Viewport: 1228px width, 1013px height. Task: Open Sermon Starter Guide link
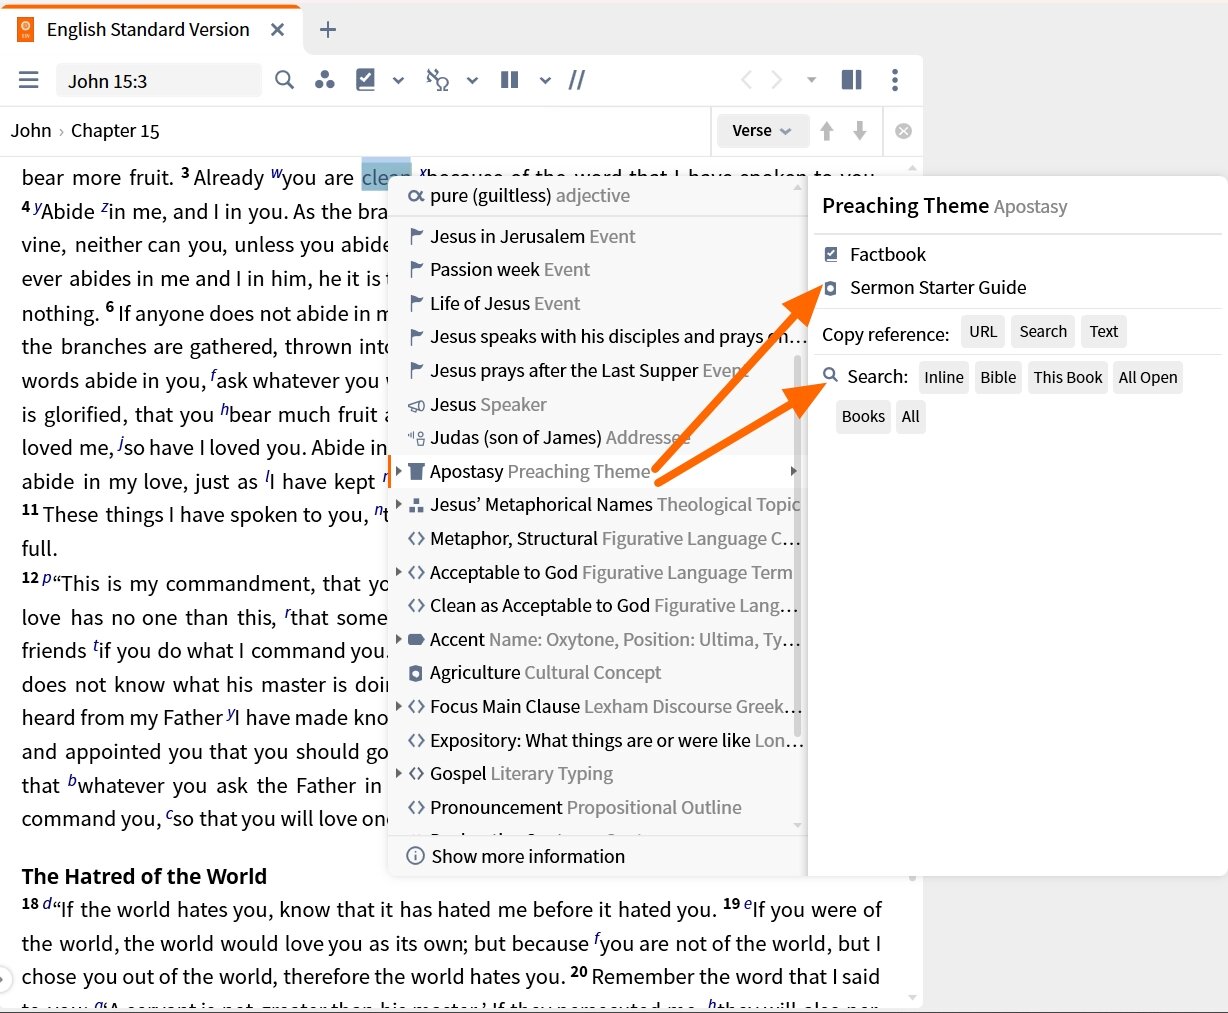[x=938, y=288]
